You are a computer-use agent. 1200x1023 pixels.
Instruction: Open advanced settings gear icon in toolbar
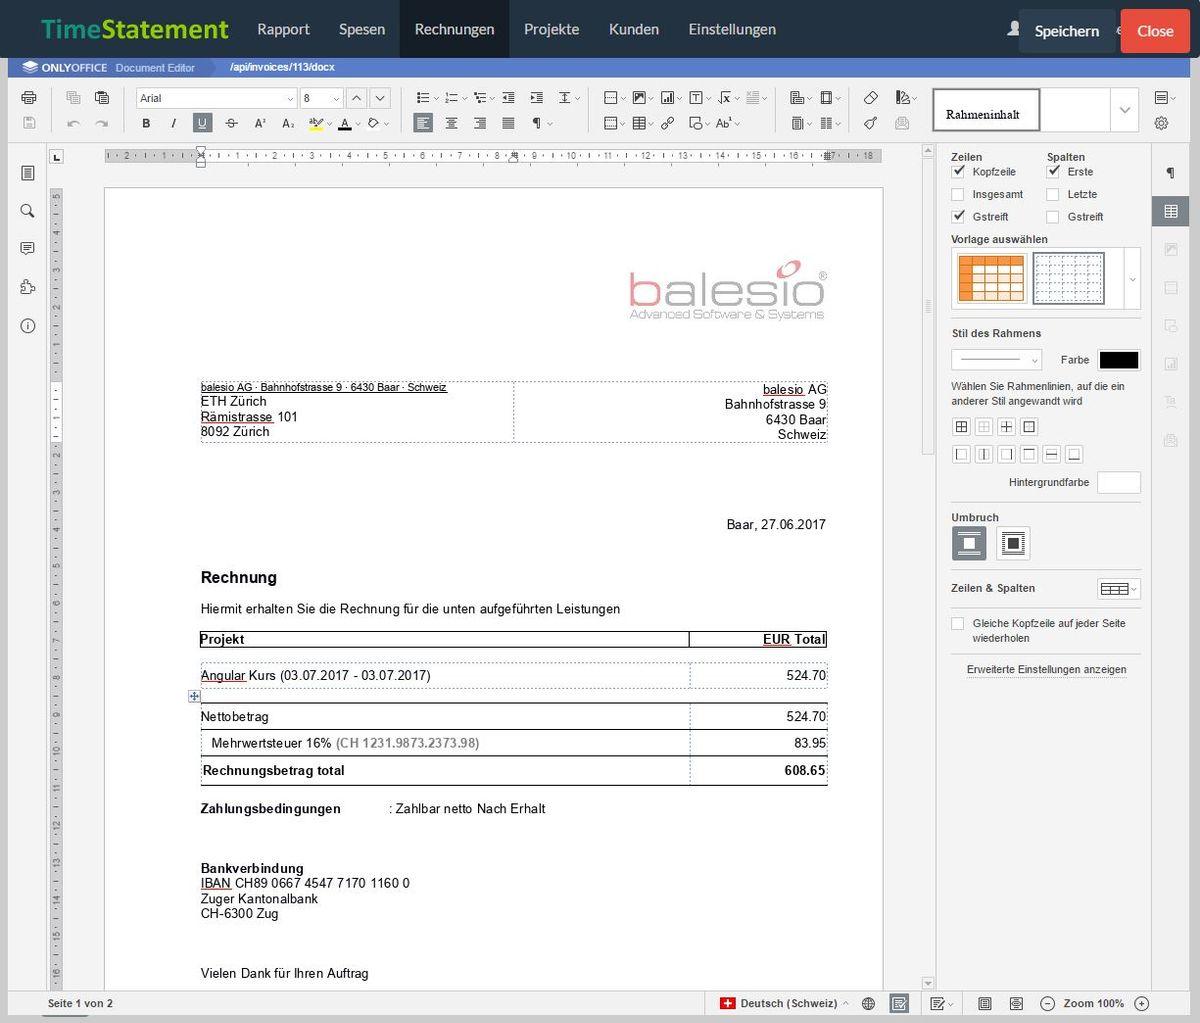point(1161,123)
